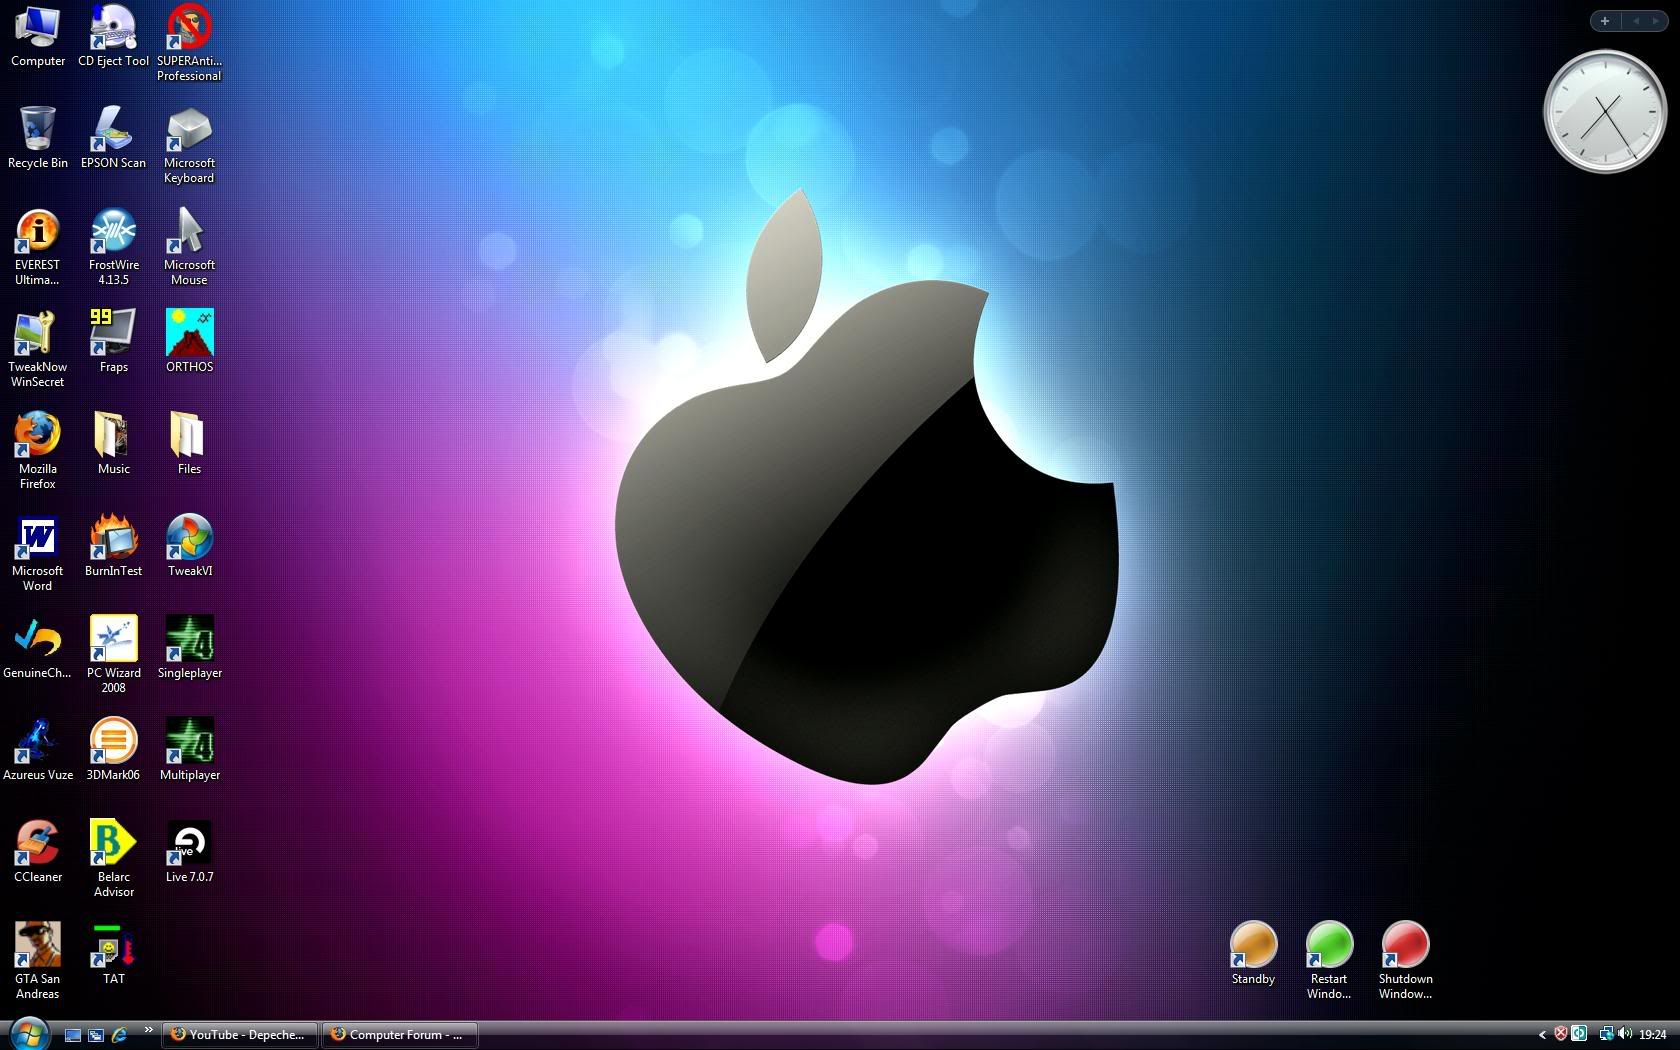Open Microsoft Mouse shortcut
This screenshot has height=1050, width=1680.
[189, 247]
